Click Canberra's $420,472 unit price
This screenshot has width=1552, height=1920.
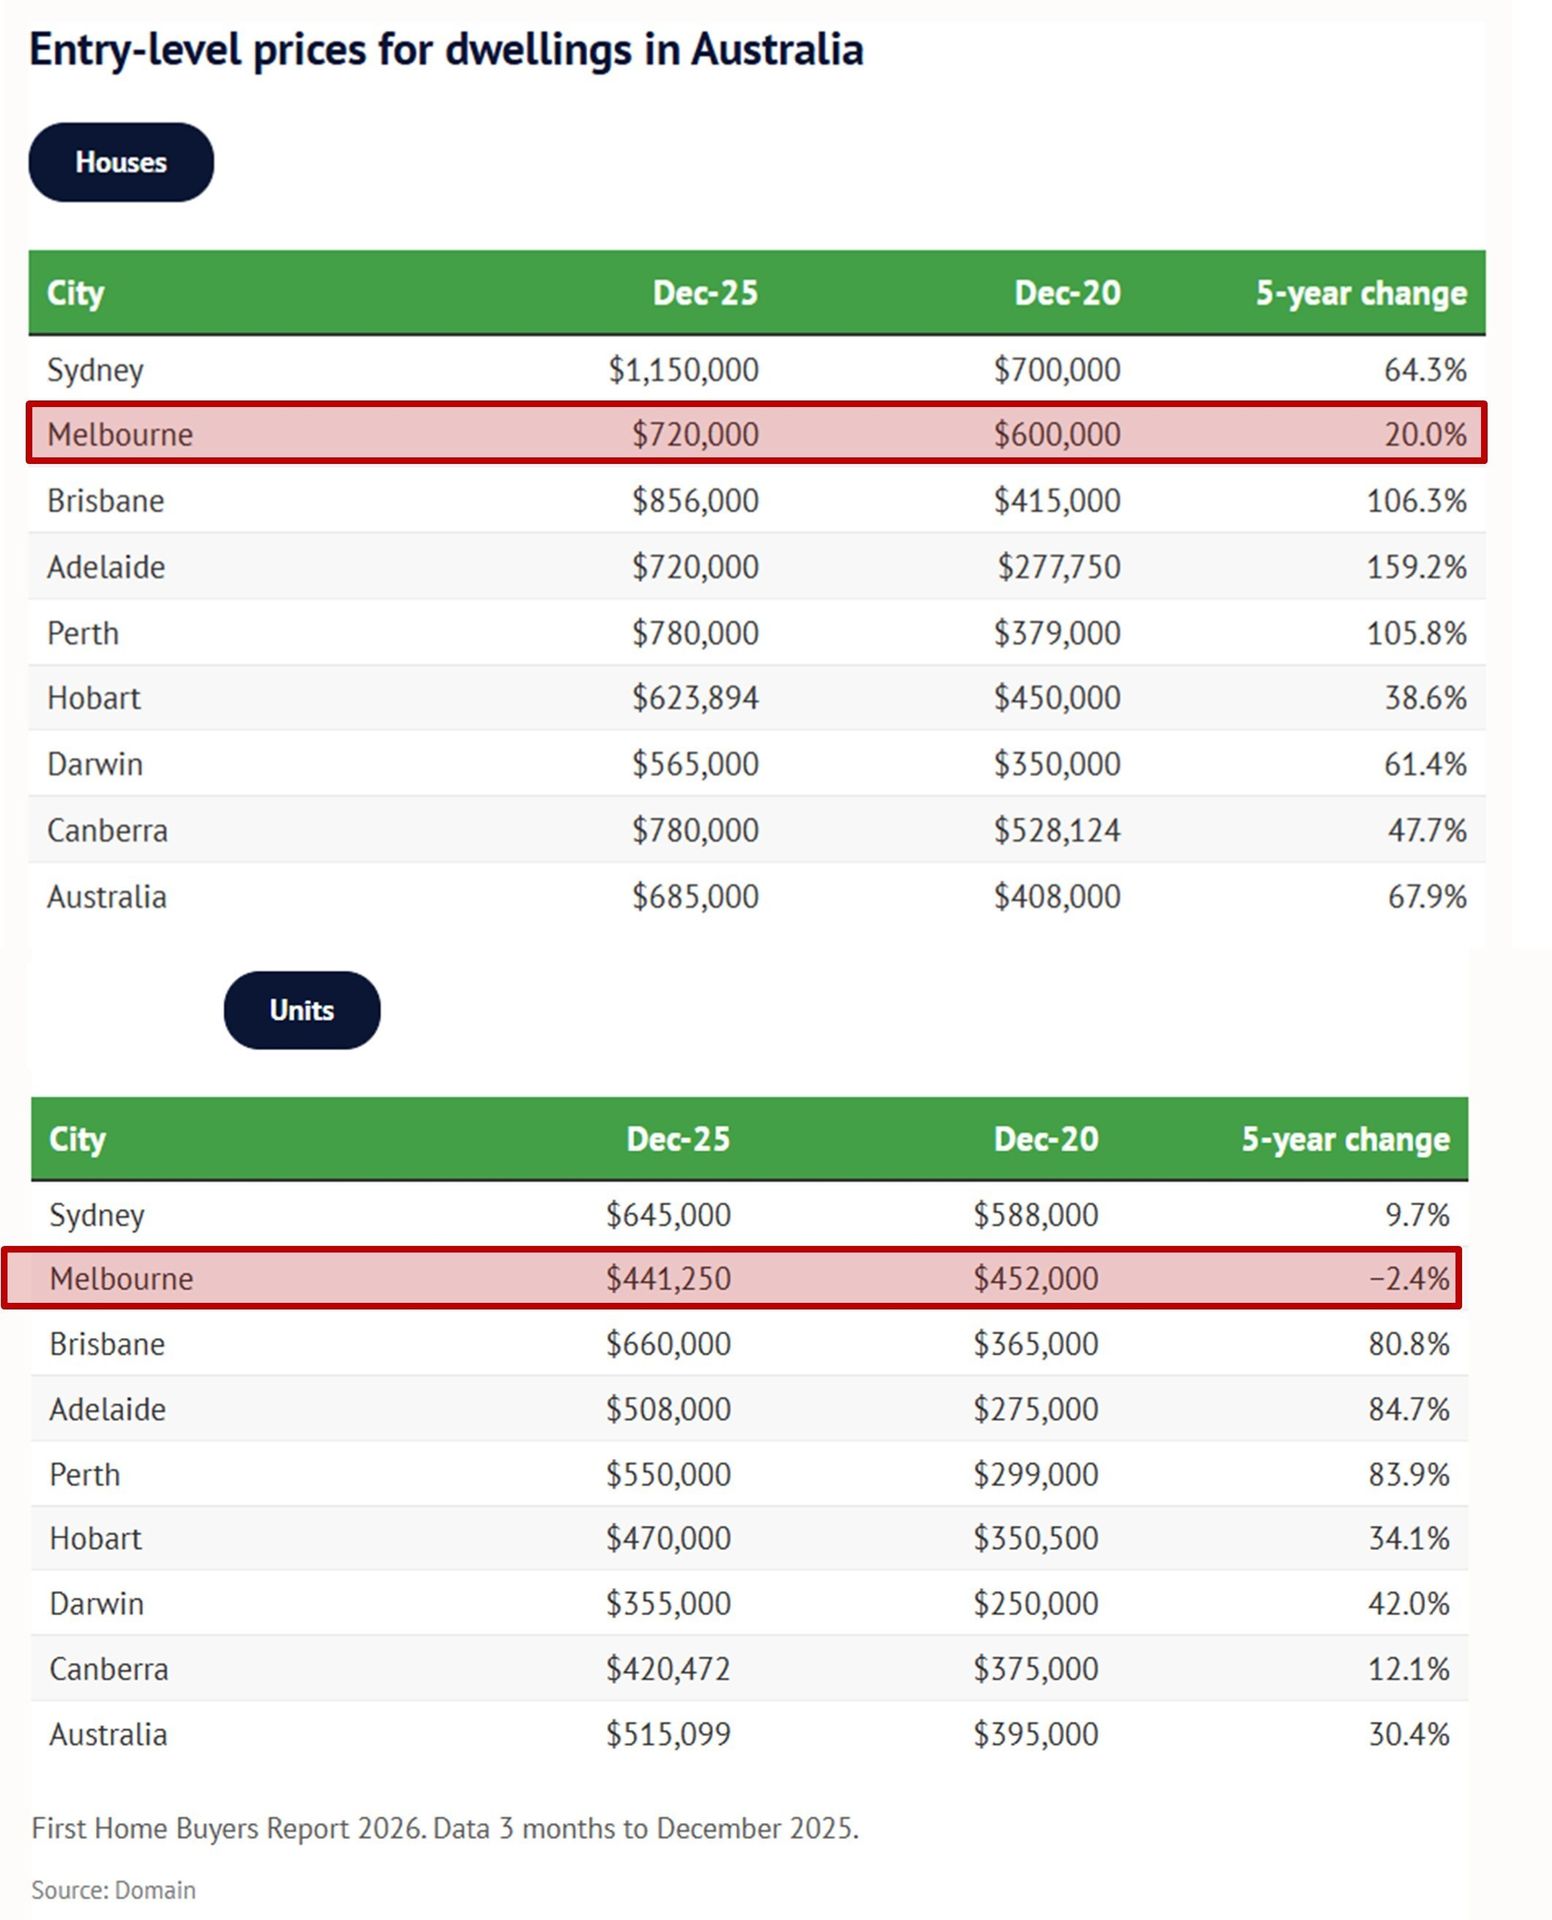[x=668, y=1669]
